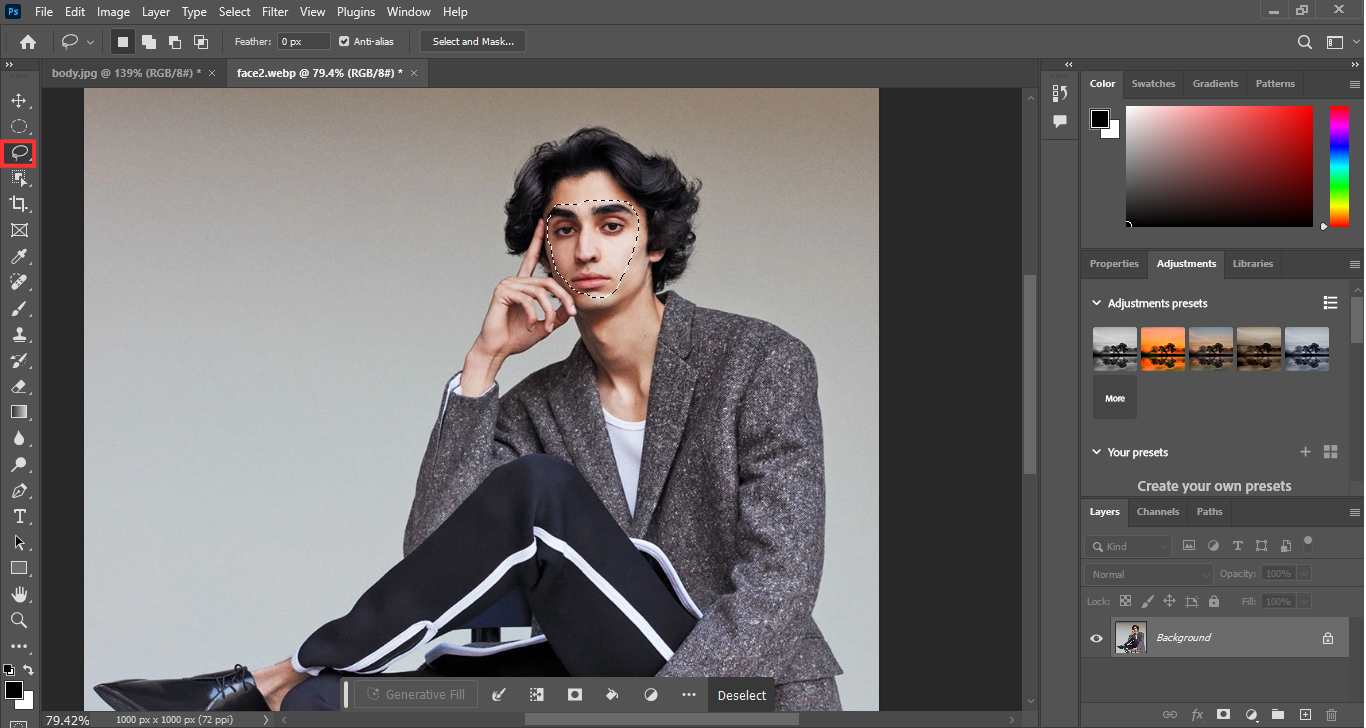Click the Generative Fill button
Image resolution: width=1366 pixels, height=728 pixels.
(x=416, y=694)
